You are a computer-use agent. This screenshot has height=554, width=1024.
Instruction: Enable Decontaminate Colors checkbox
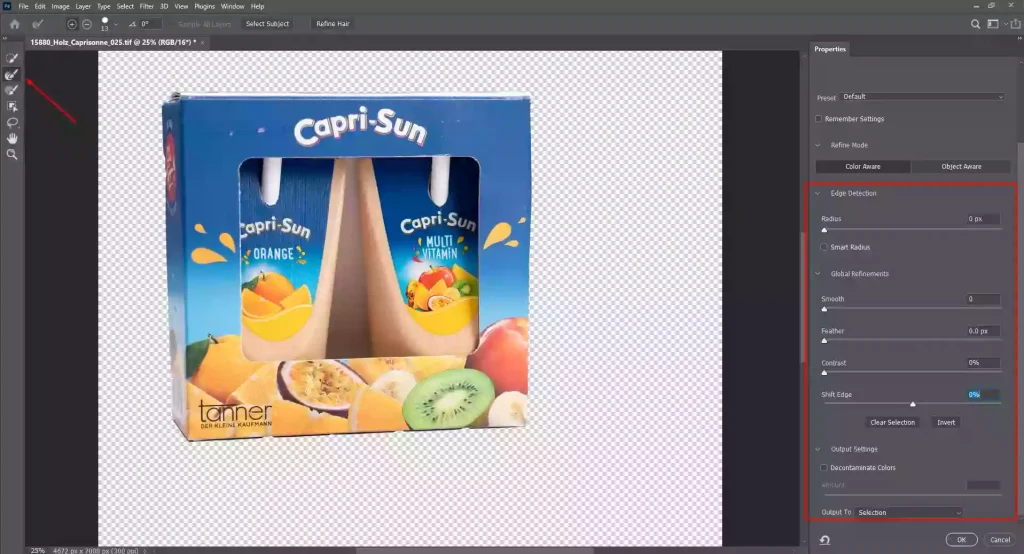tap(824, 468)
